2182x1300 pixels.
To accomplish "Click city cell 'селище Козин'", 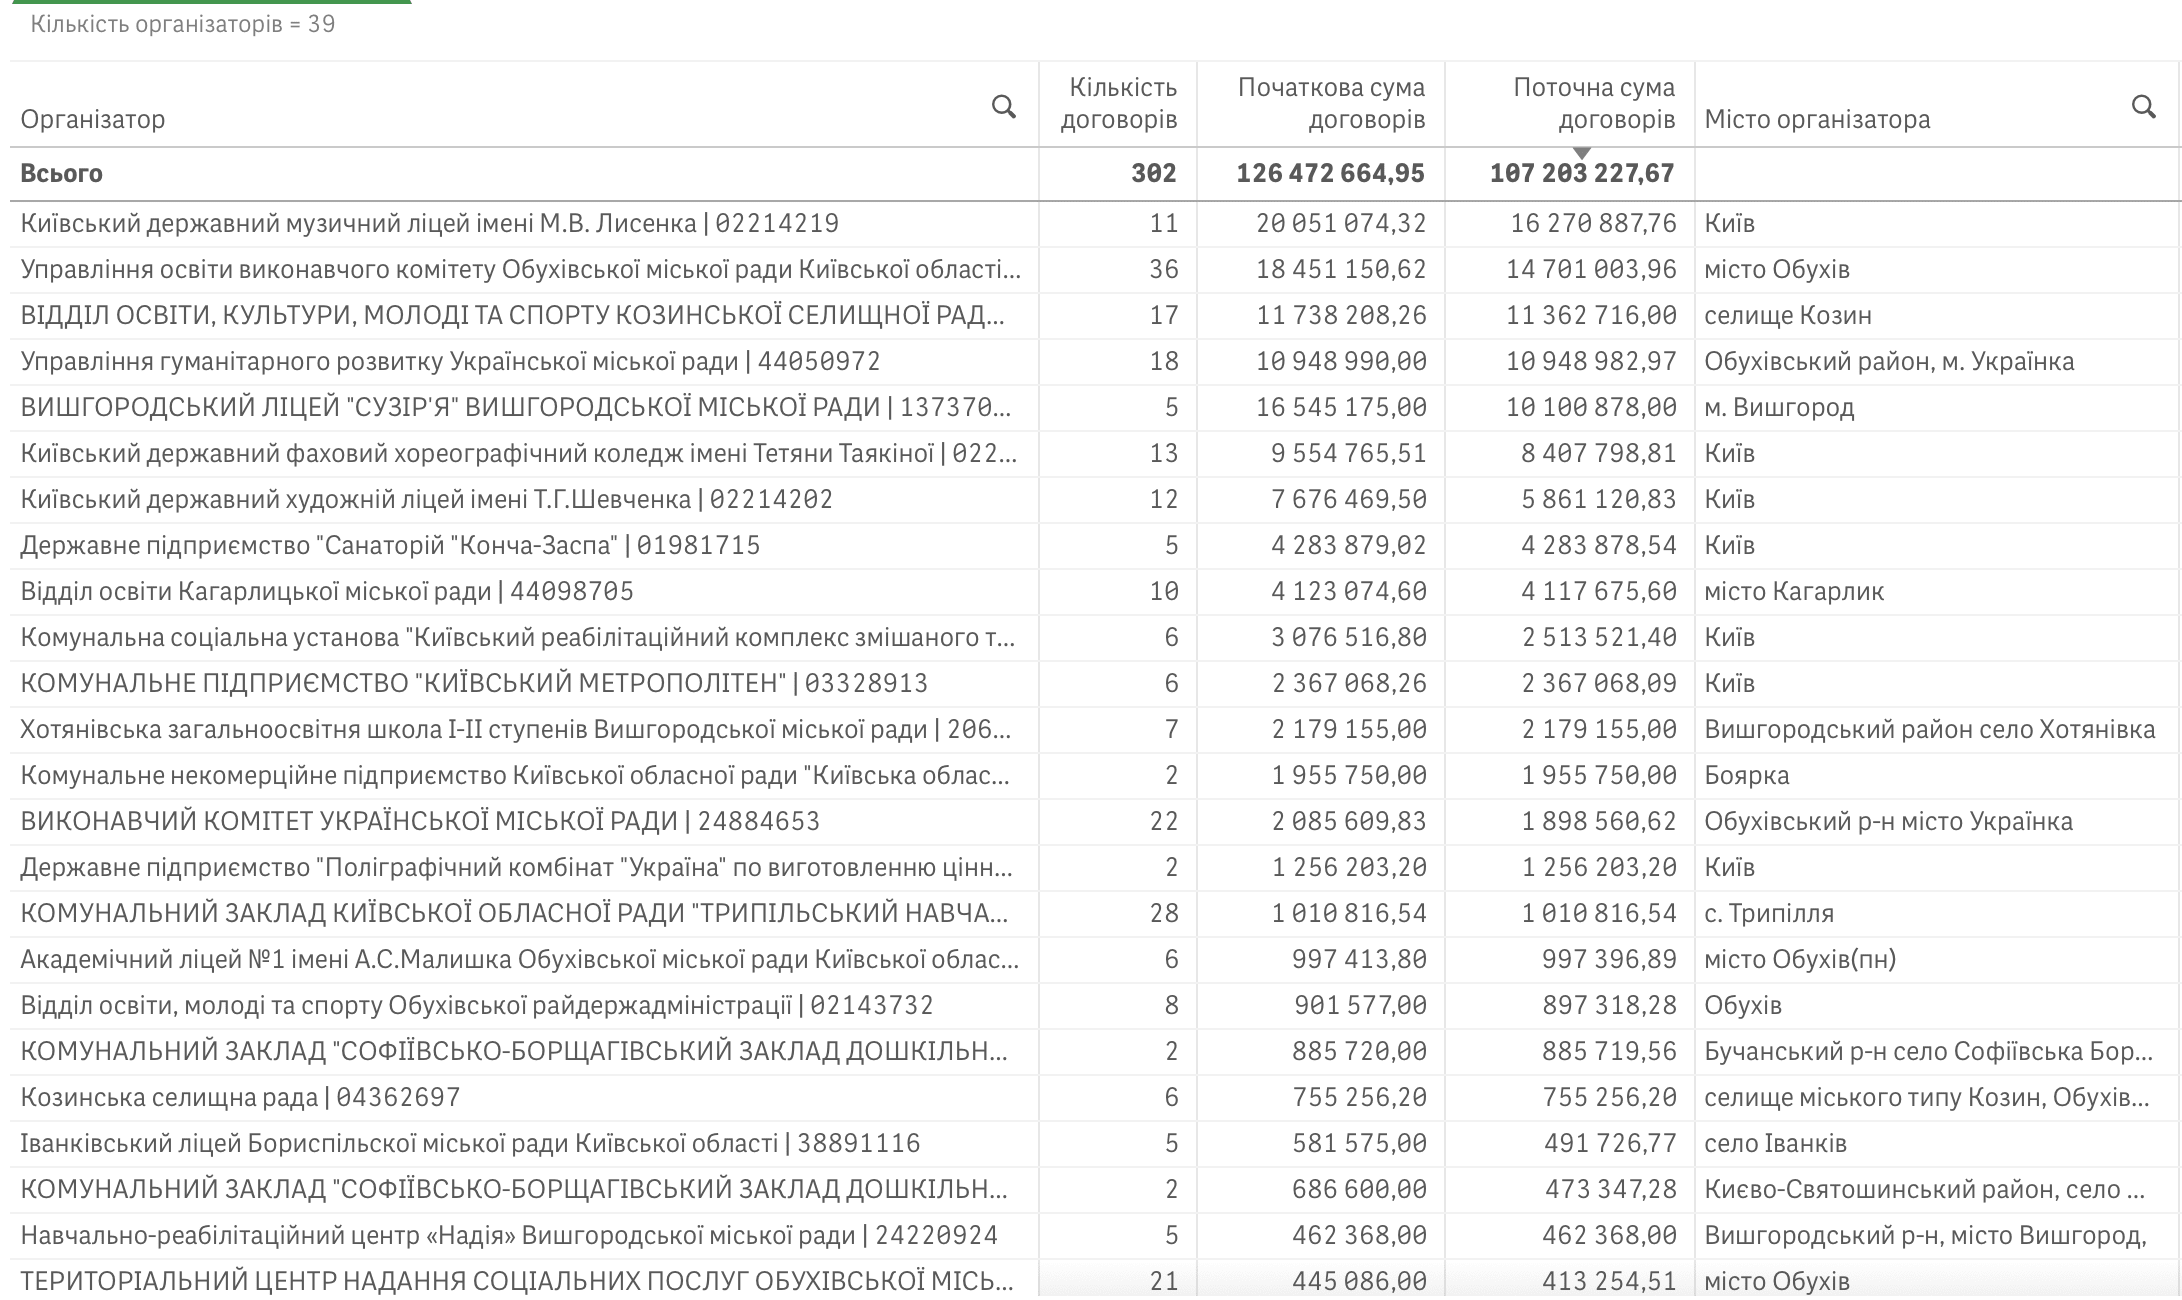I will (x=1788, y=315).
